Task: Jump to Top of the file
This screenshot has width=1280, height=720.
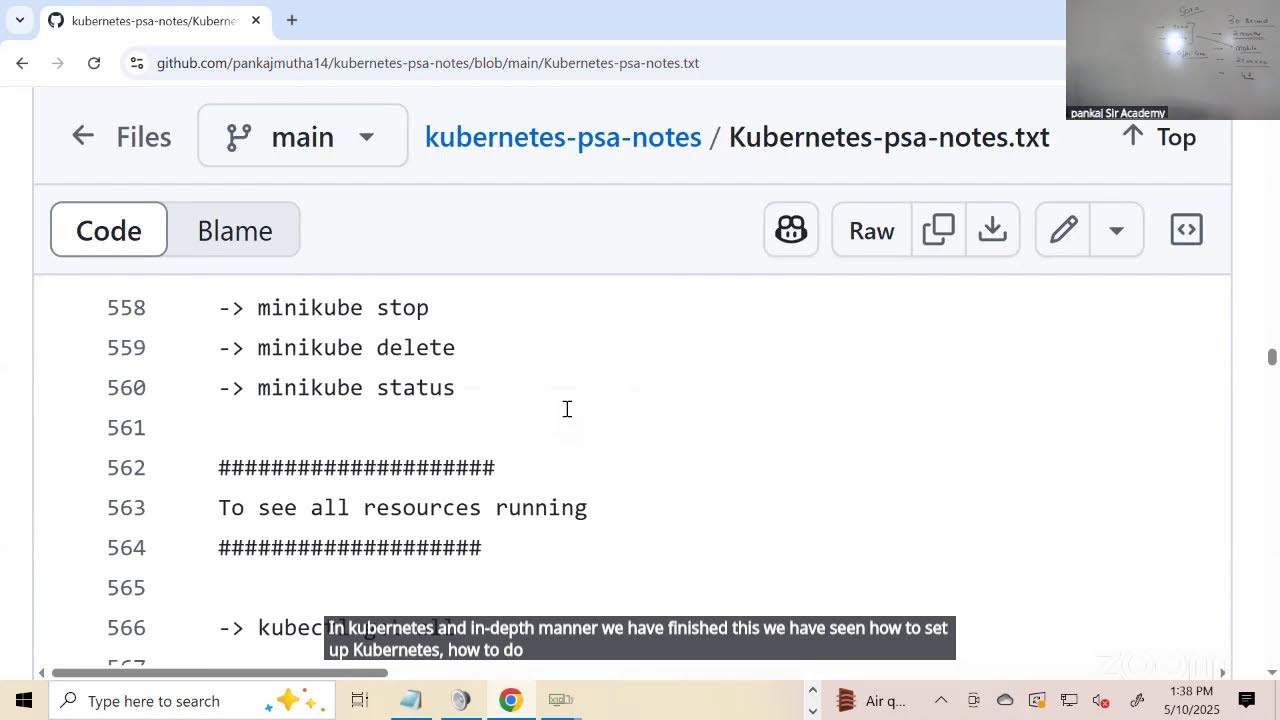Action: pos(1159,136)
